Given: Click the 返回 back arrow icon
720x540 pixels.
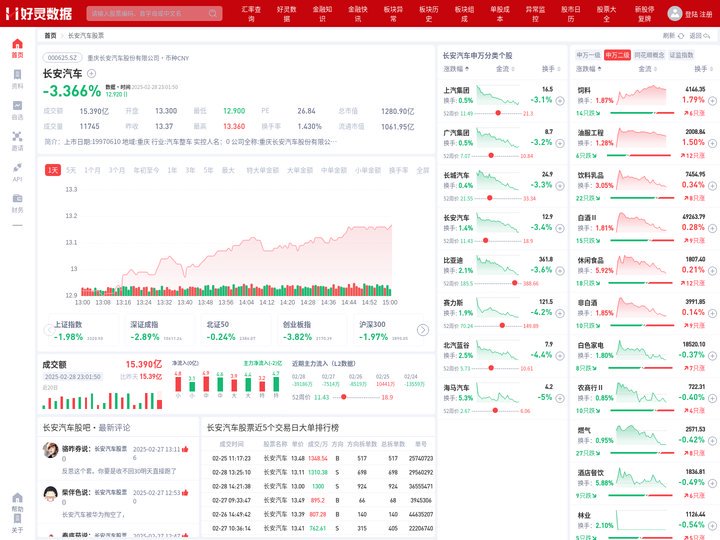Looking at the screenshot, I should 707,36.
